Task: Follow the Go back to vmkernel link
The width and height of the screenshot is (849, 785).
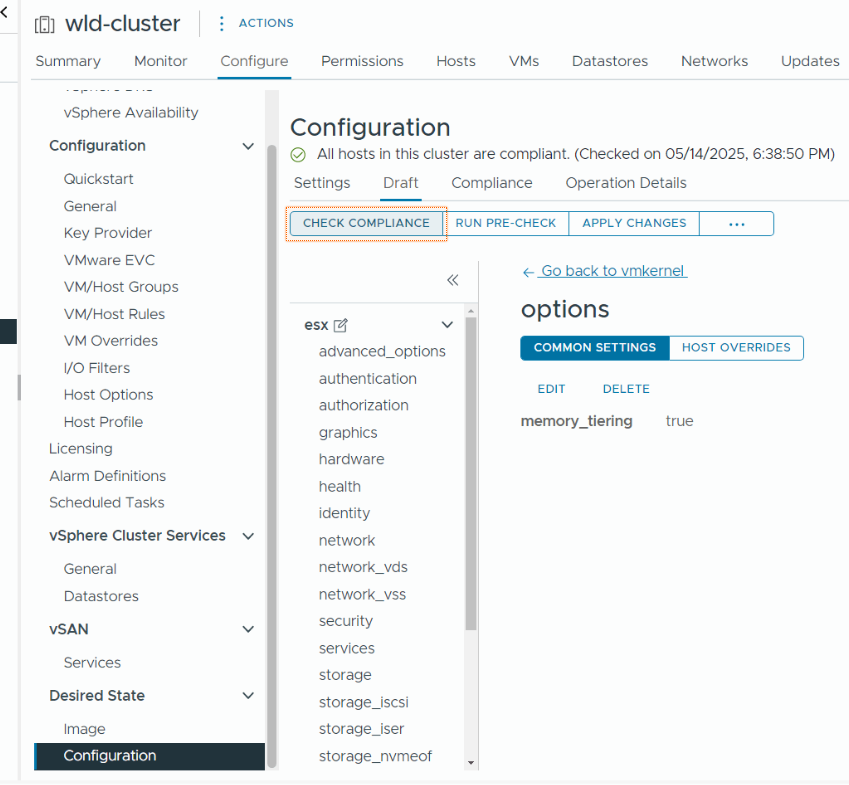Action: coord(605,271)
